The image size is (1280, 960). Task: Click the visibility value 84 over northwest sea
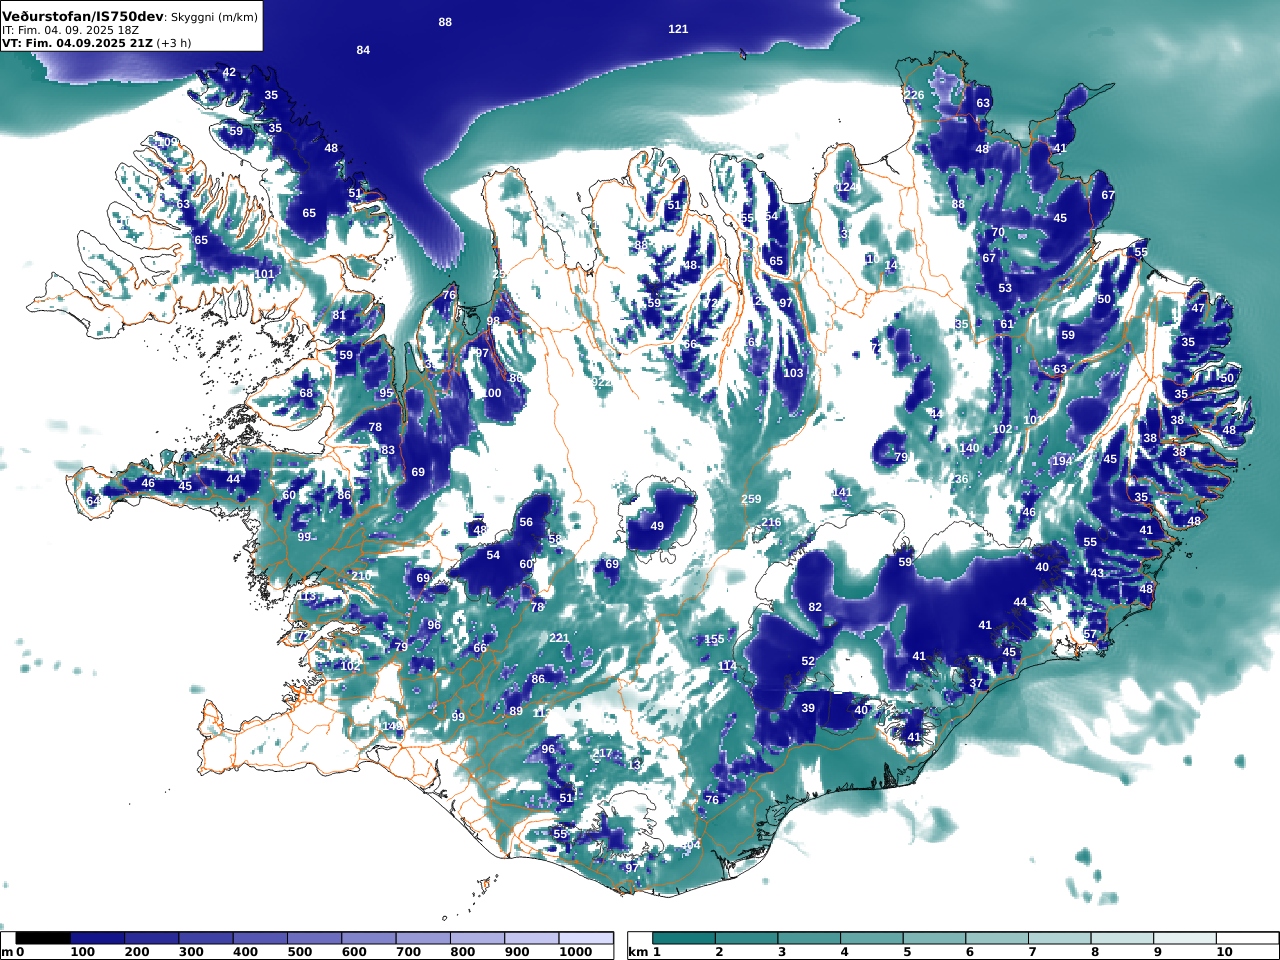(363, 50)
